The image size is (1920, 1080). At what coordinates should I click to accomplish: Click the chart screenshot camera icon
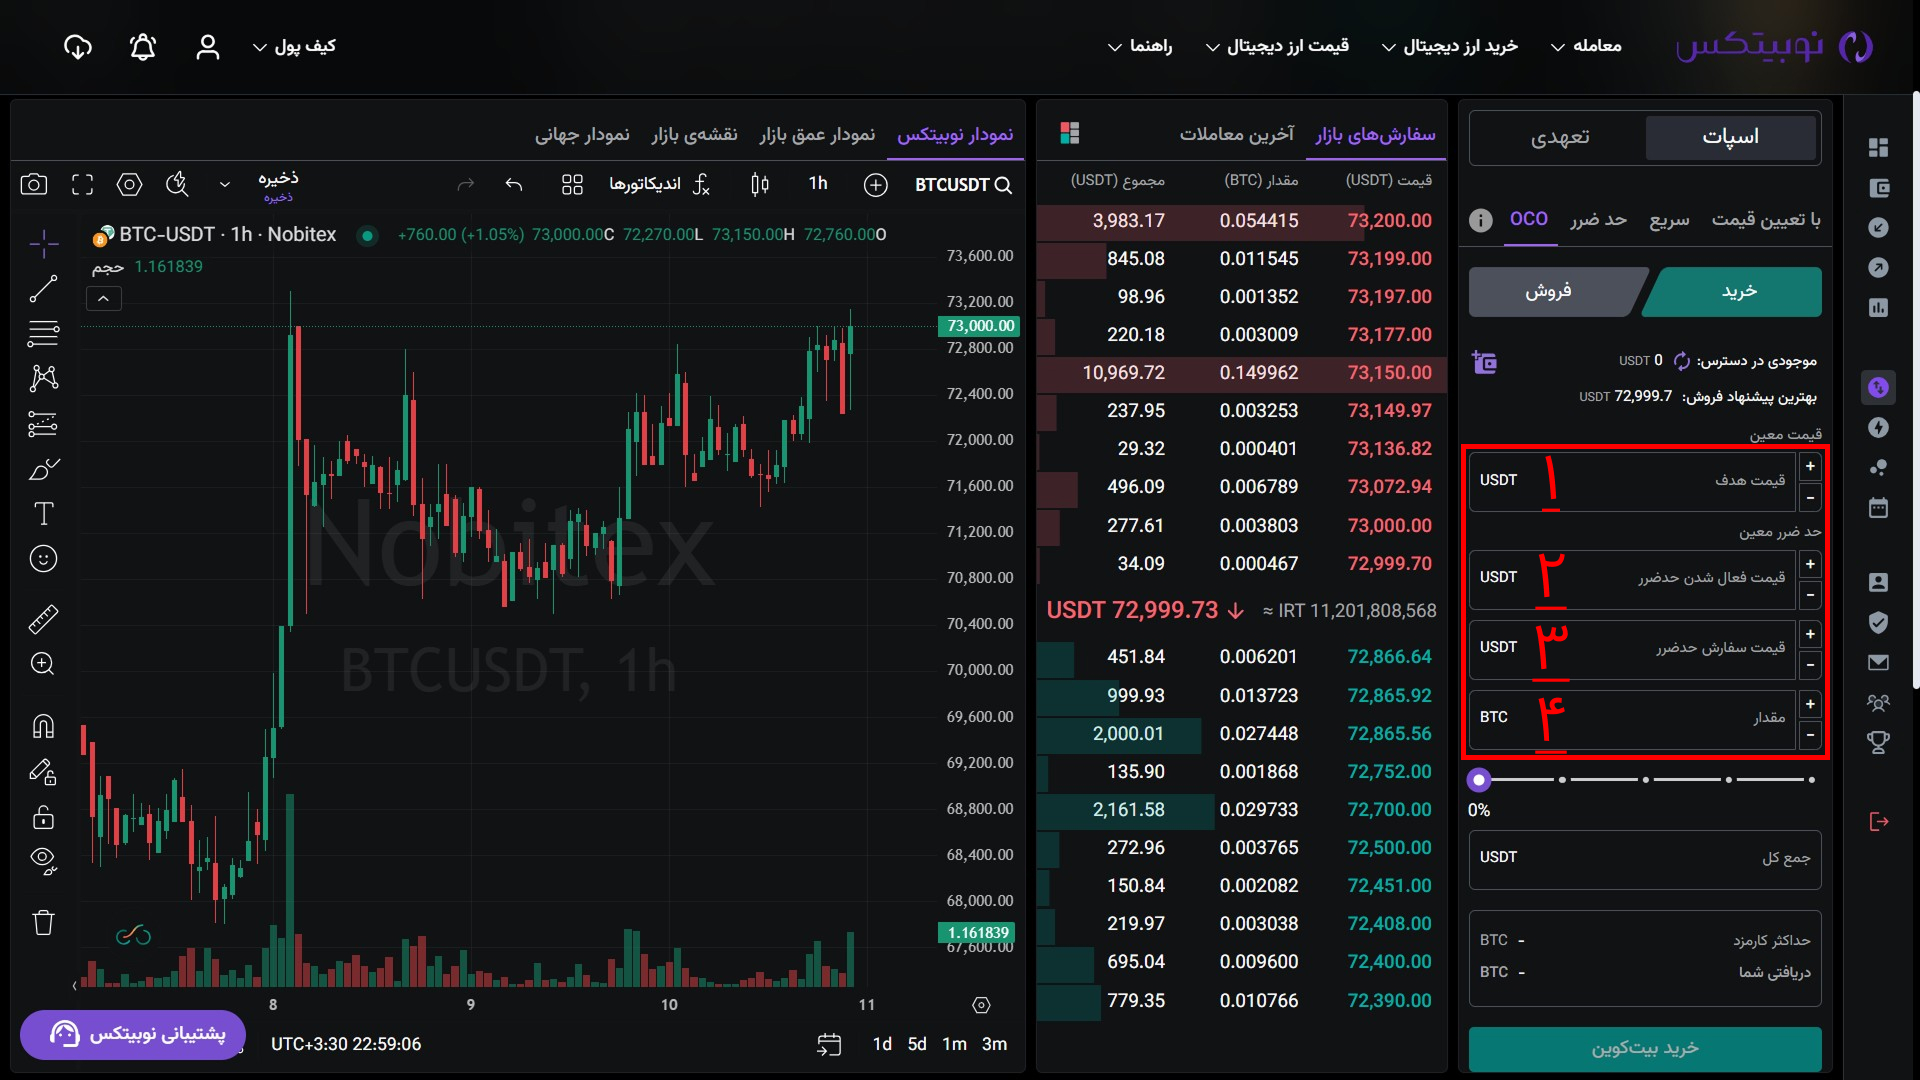coord(34,184)
